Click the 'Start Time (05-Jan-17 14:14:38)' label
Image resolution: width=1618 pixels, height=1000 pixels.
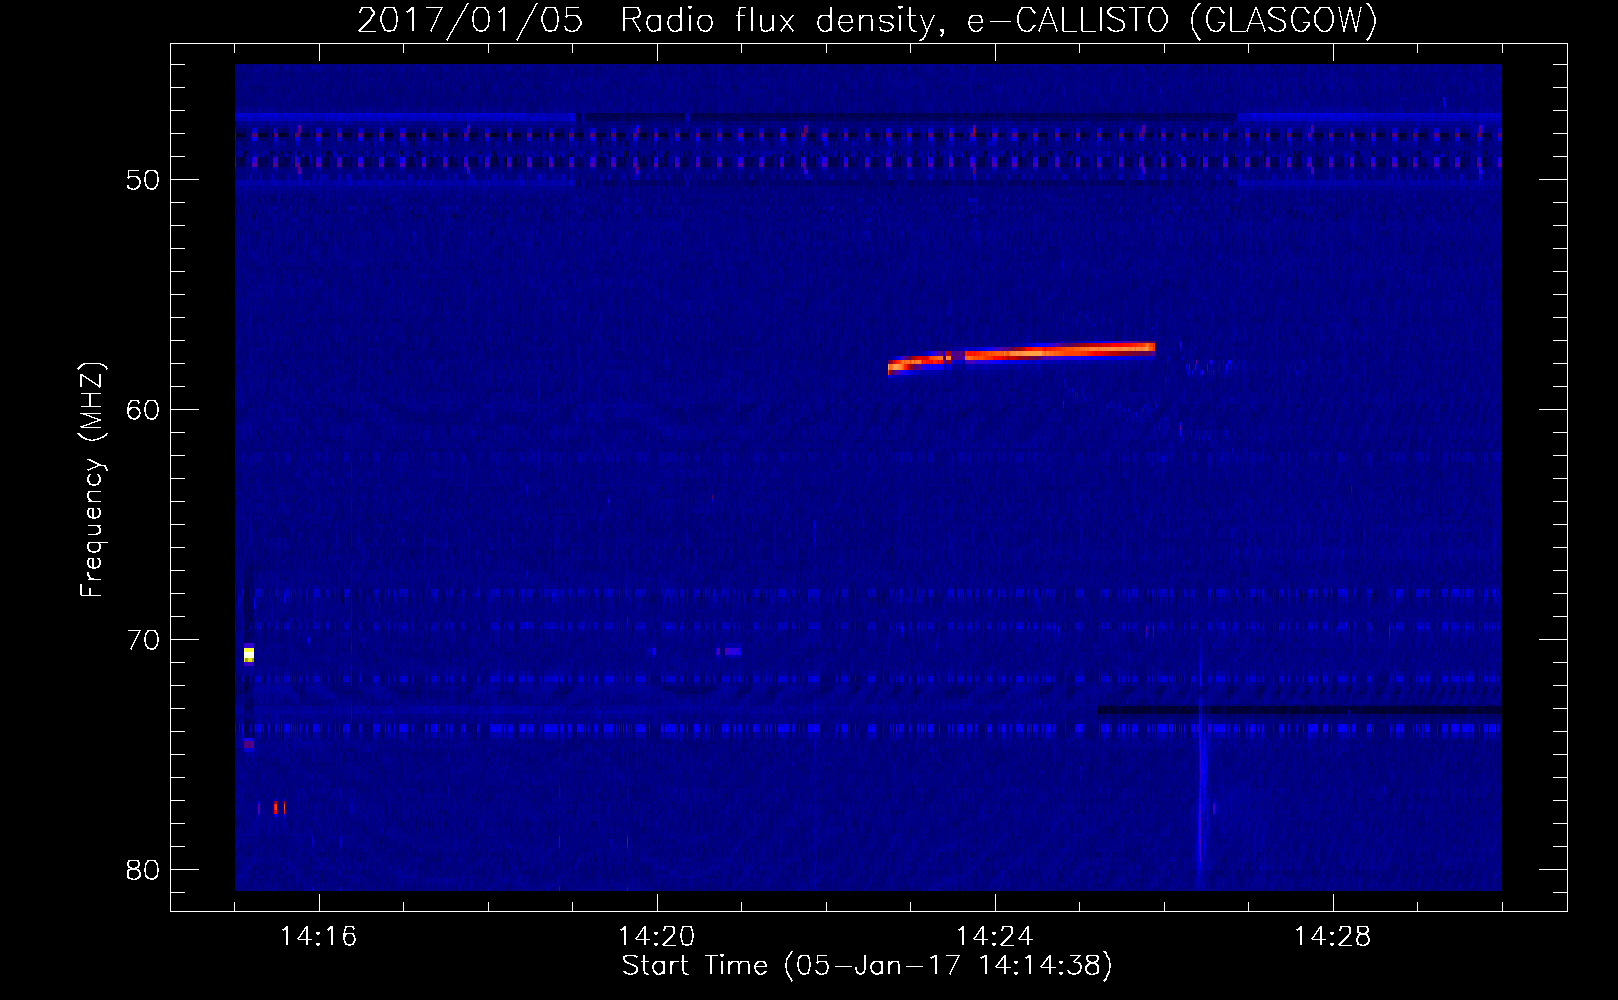coord(867,966)
